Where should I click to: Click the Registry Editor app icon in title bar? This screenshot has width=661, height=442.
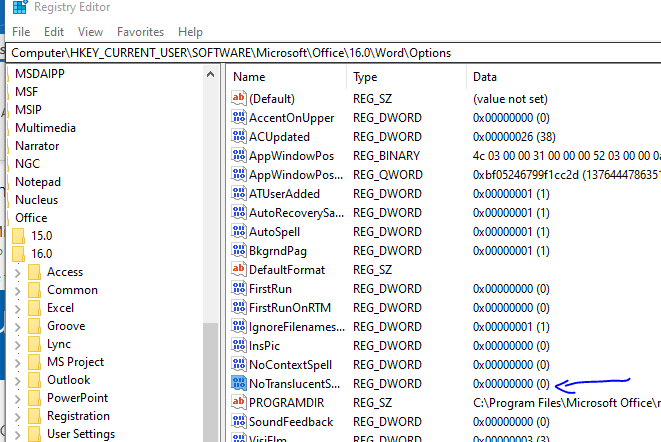coord(20,7)
